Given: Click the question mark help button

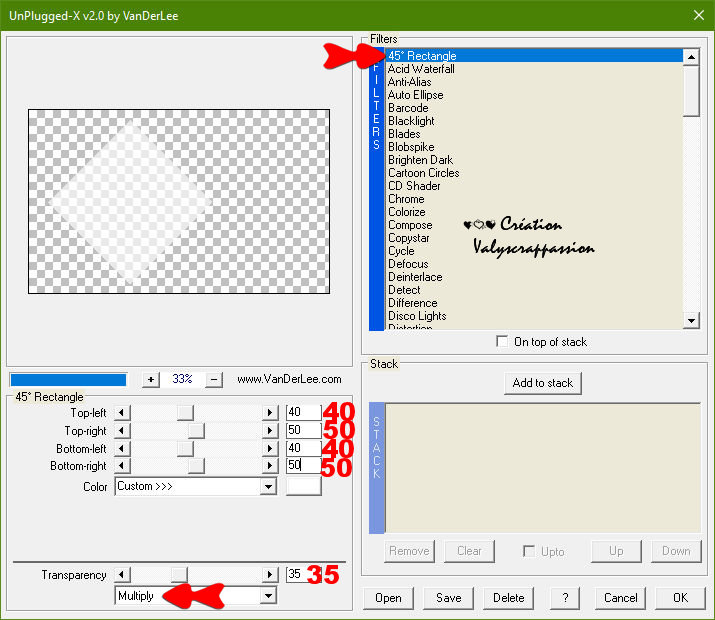Looking at the screenshot, I should coord(565,598).
